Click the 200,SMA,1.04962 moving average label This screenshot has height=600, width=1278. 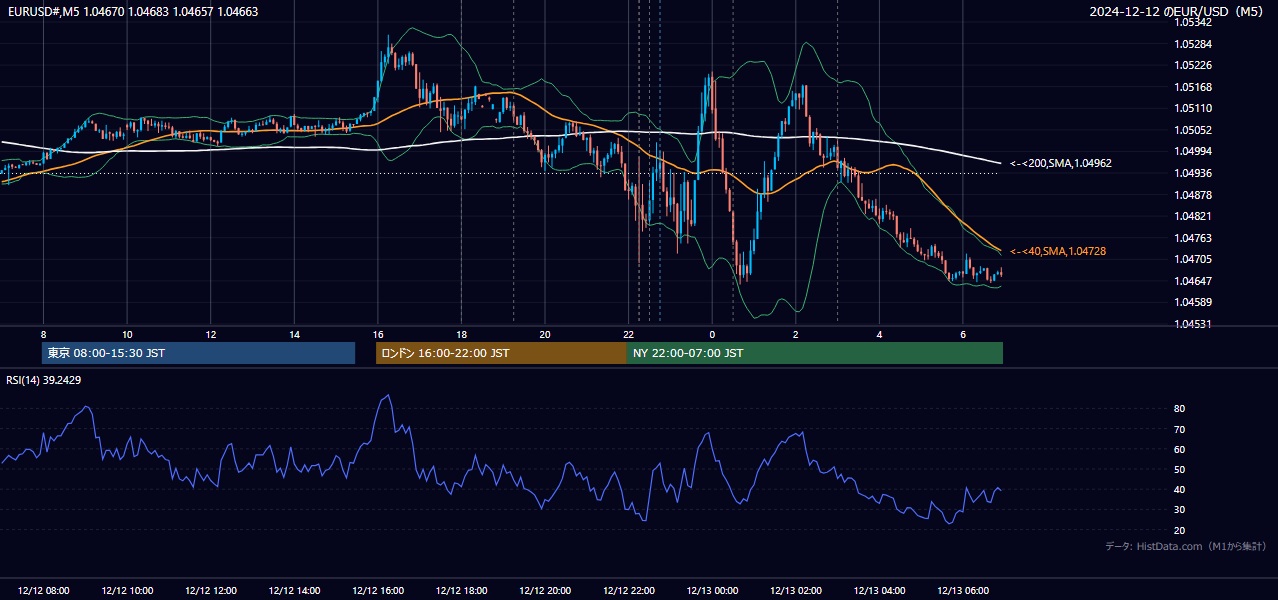tap(1061, 163)
